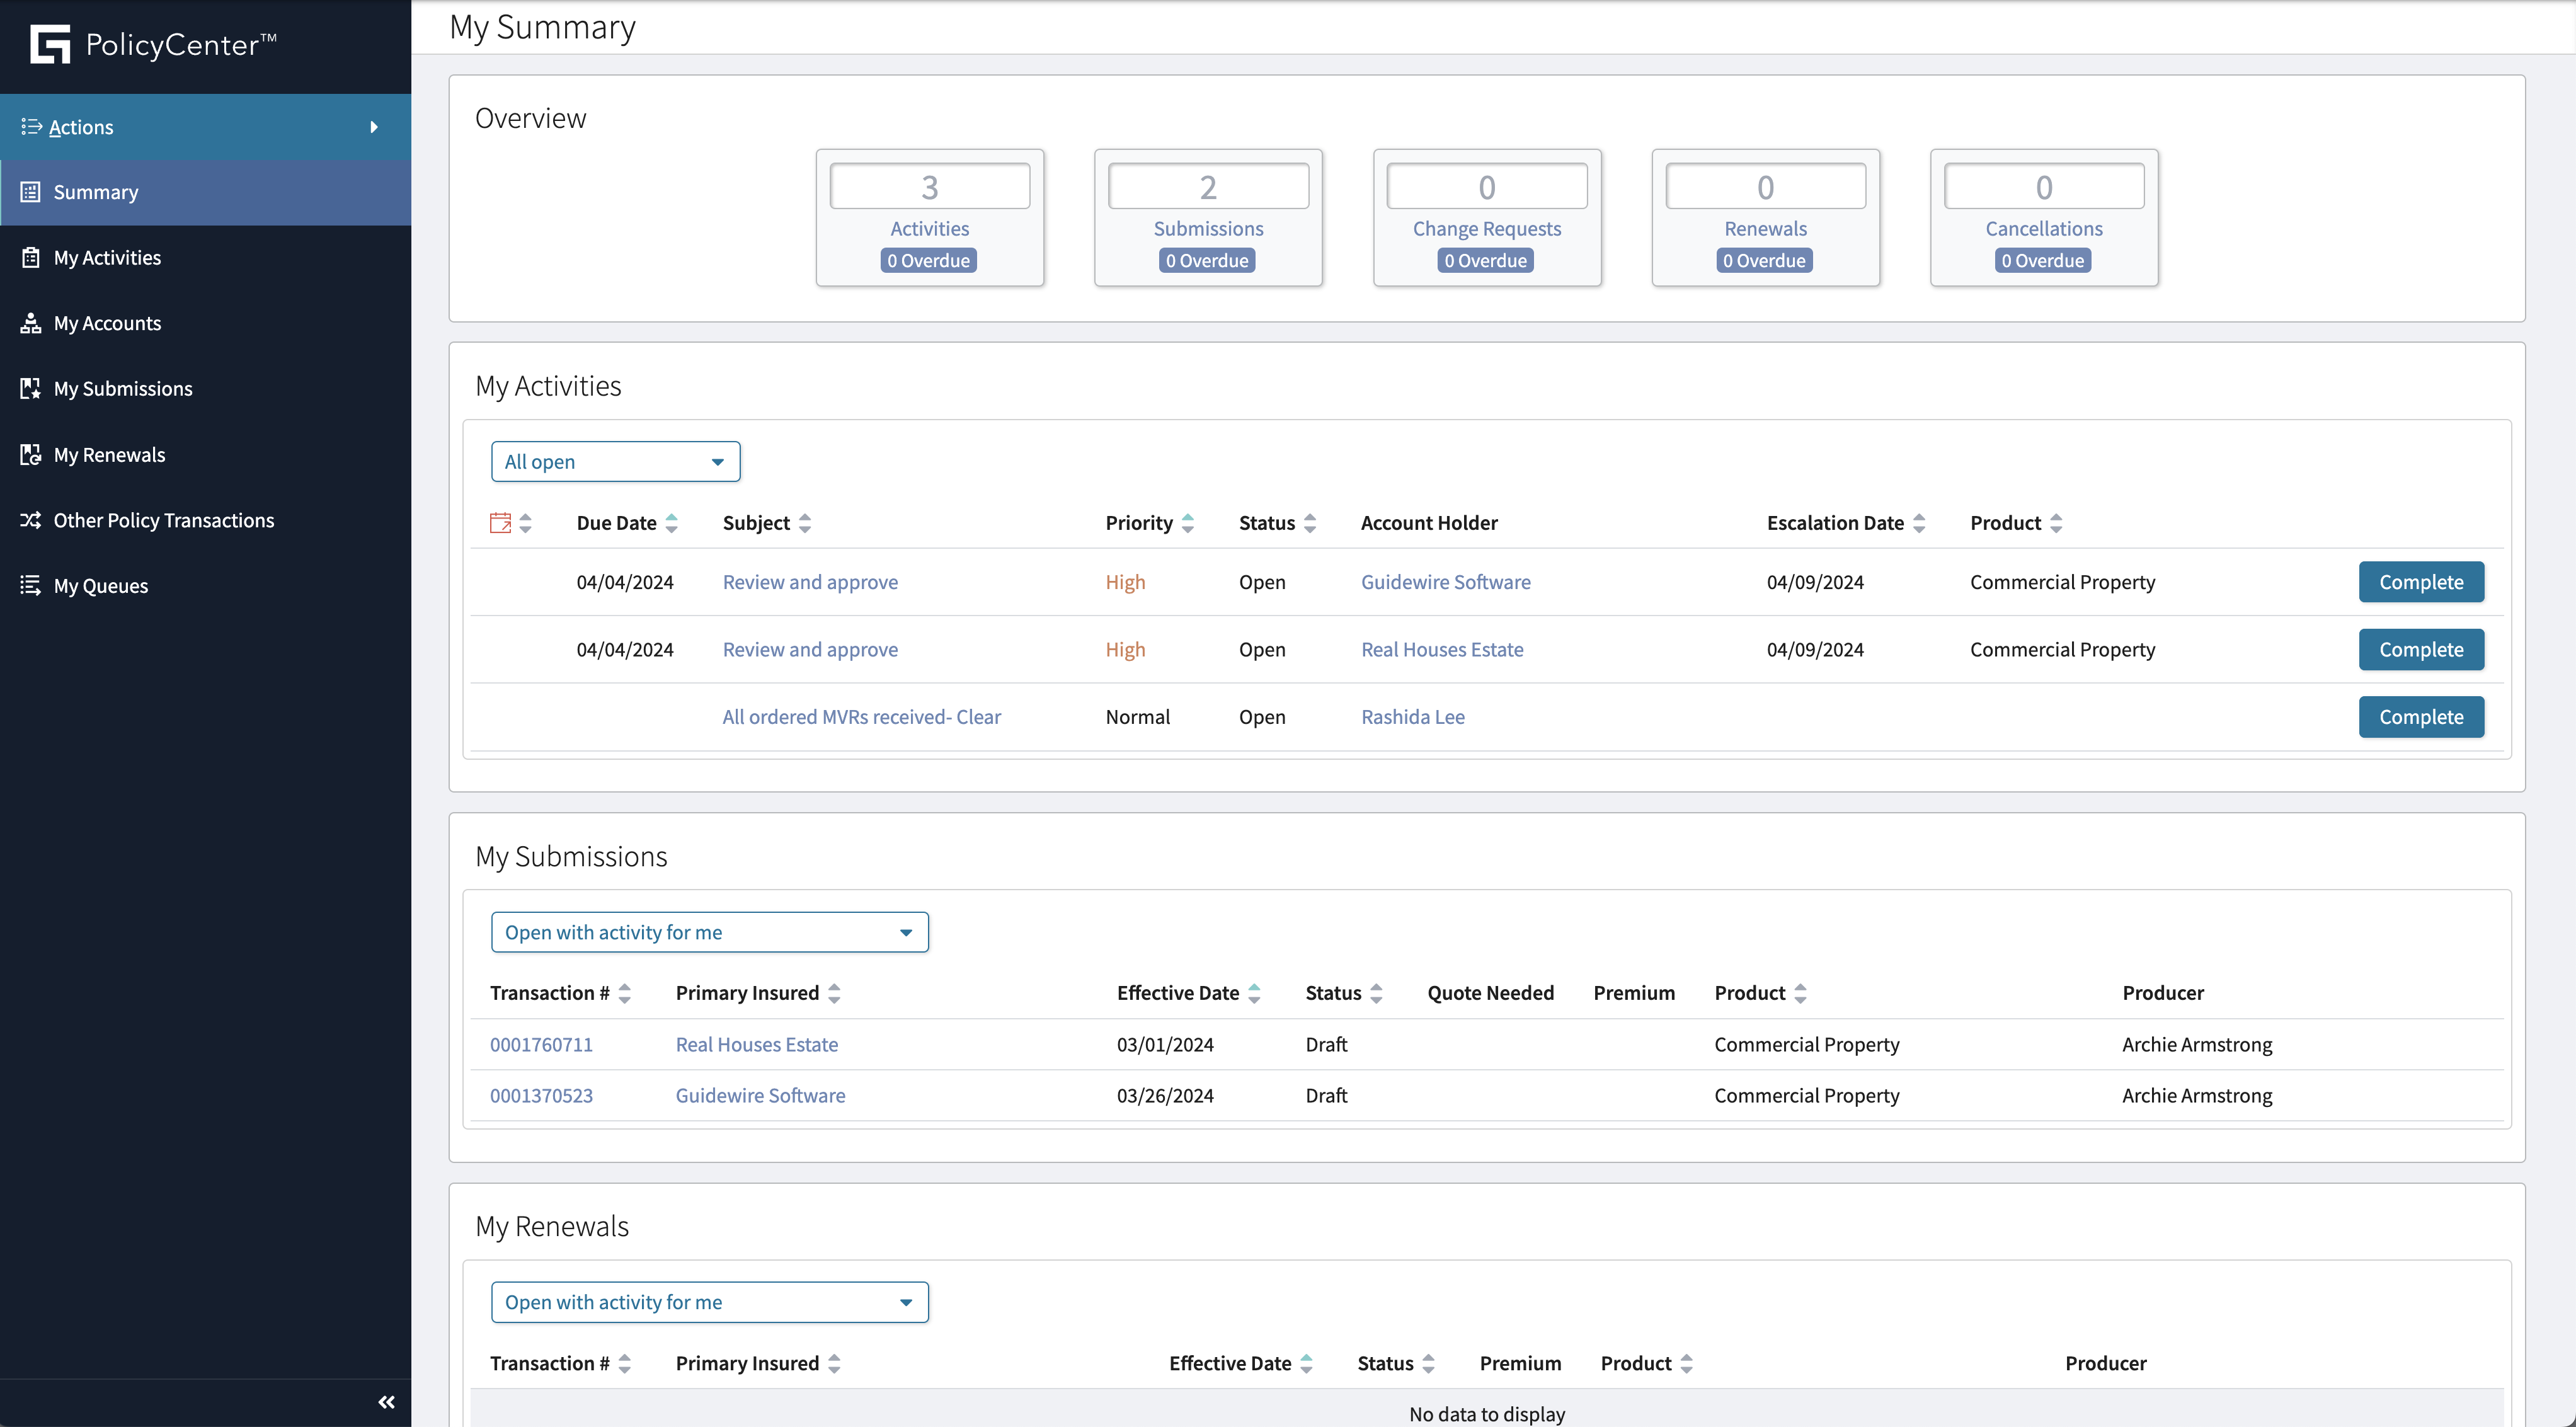Screen dimensions: 2576x1427
Task: Click the Other Policy Transactions shuffle icon
Action: tap(31, 520)
